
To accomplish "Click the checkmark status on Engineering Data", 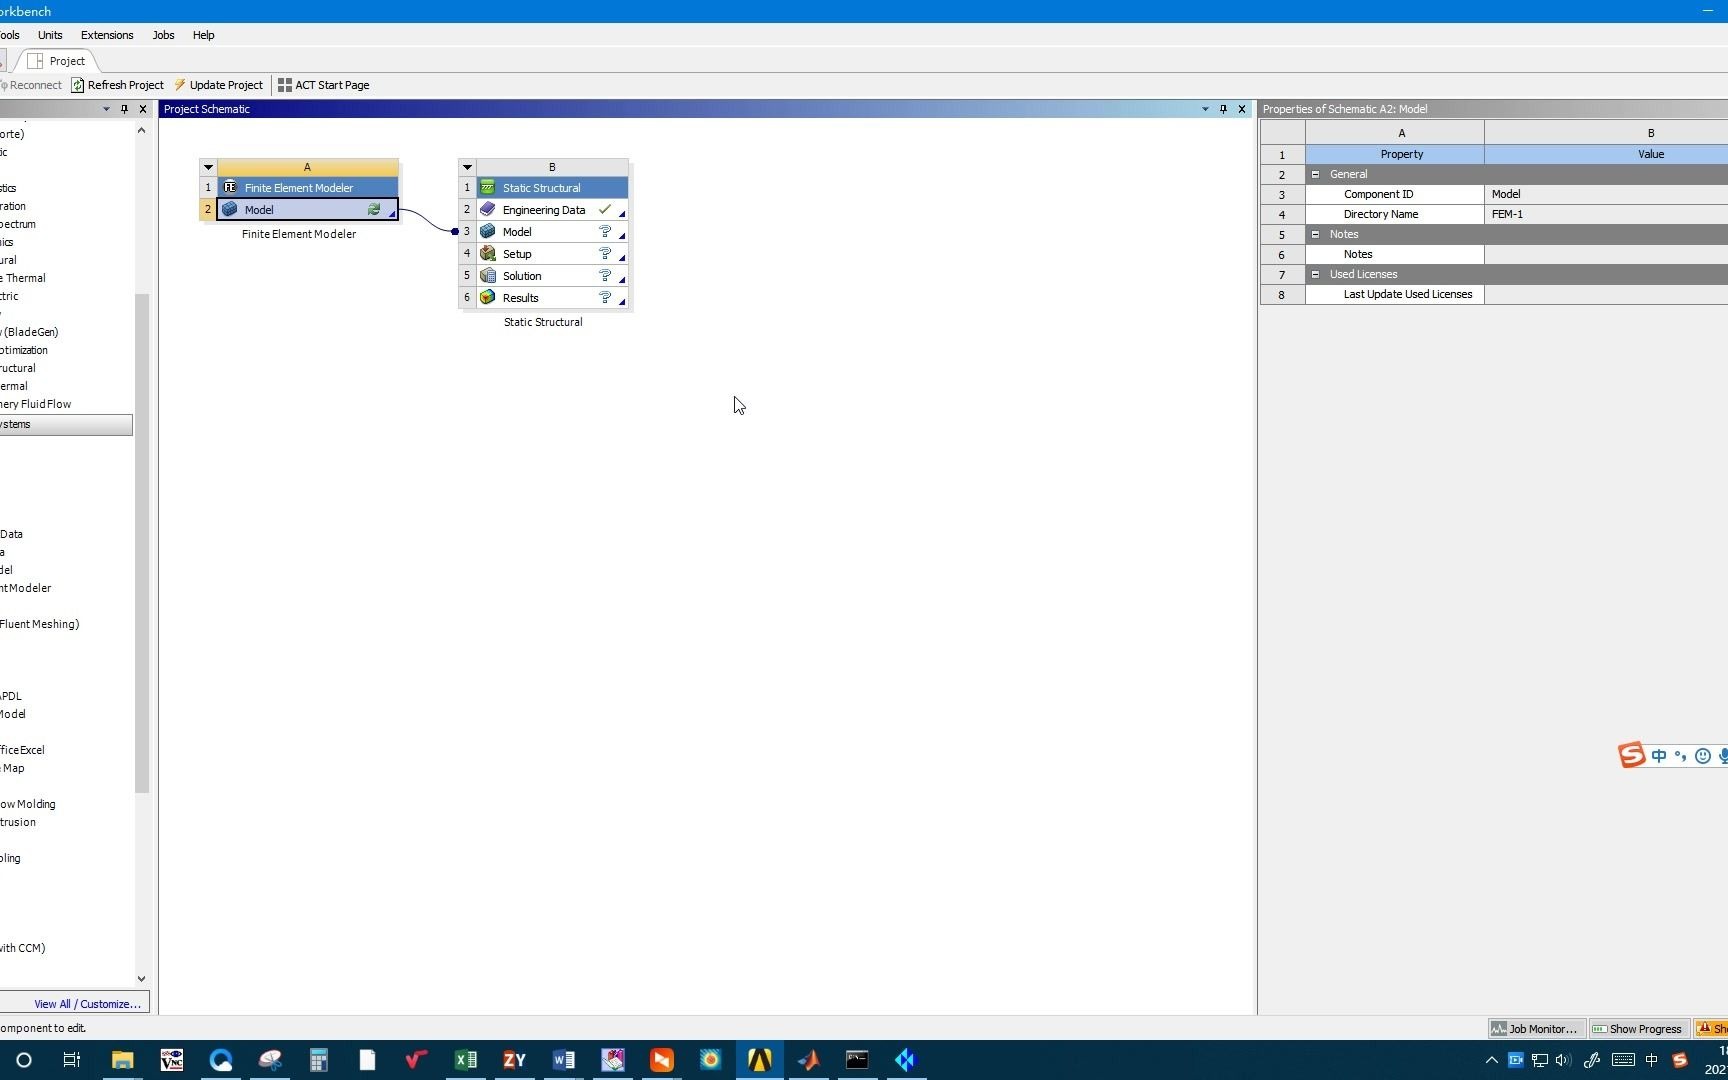I will (605, 209).
